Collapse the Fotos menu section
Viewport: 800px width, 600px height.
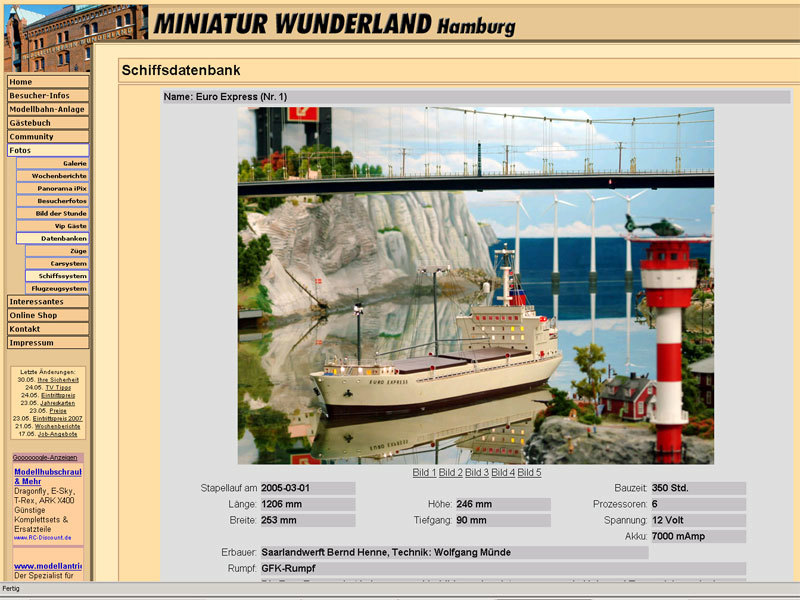tap(48, 151)
